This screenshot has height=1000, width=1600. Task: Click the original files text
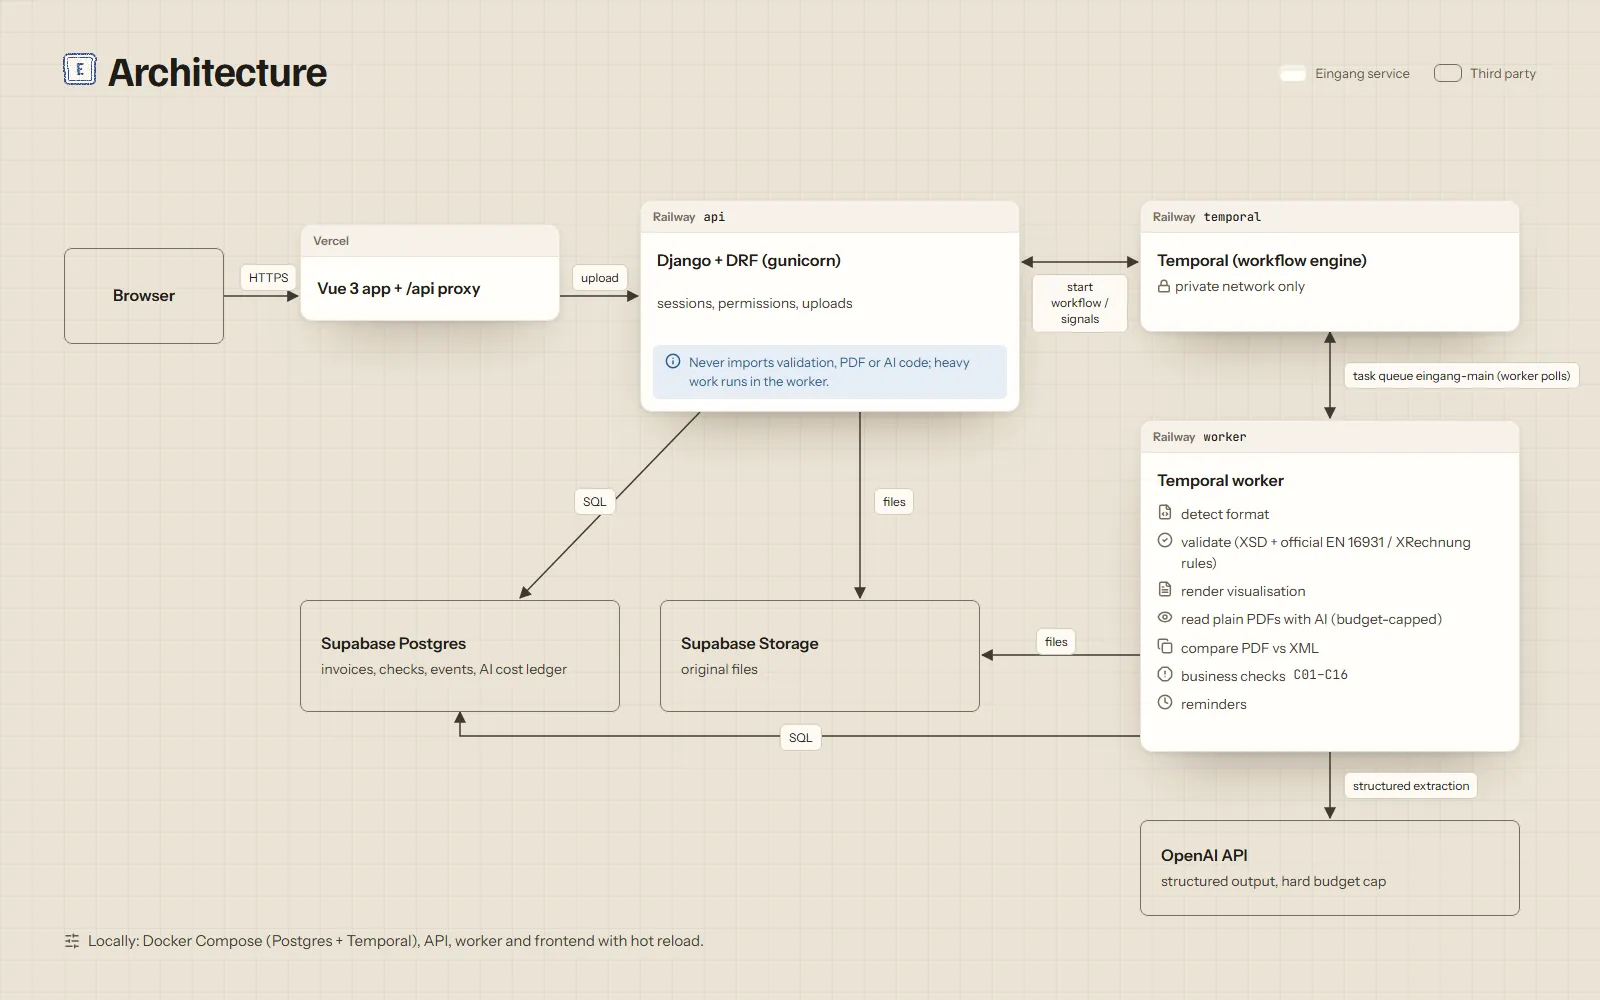pyautogui.click(x=720, y=669)
